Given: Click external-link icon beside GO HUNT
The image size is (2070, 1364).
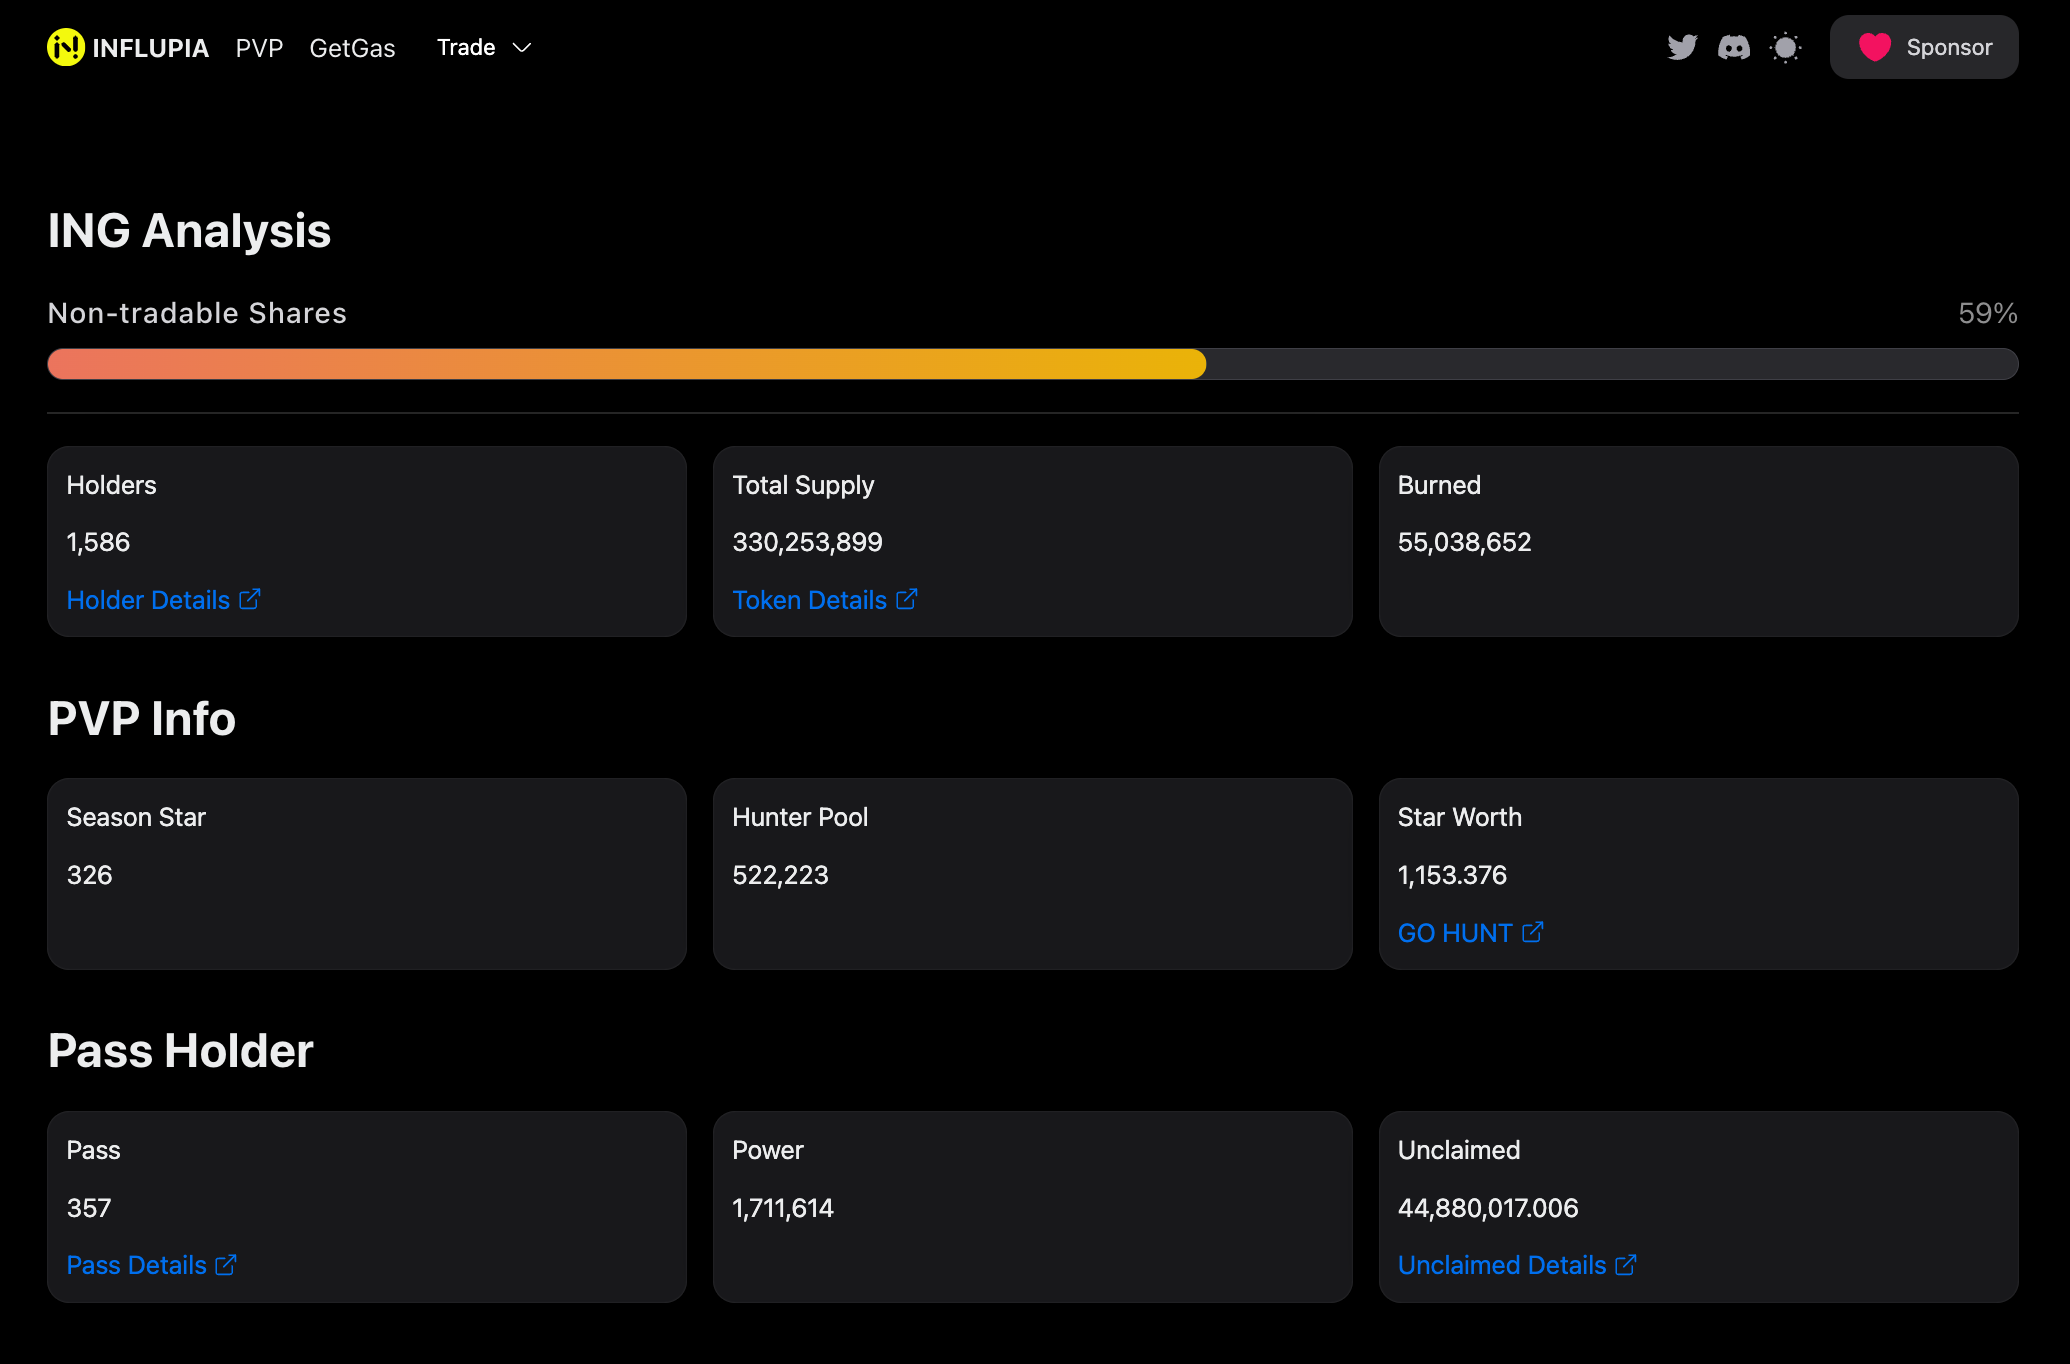Looking at the screenshot, I should pyautogui.click(x=1533, y=932).
